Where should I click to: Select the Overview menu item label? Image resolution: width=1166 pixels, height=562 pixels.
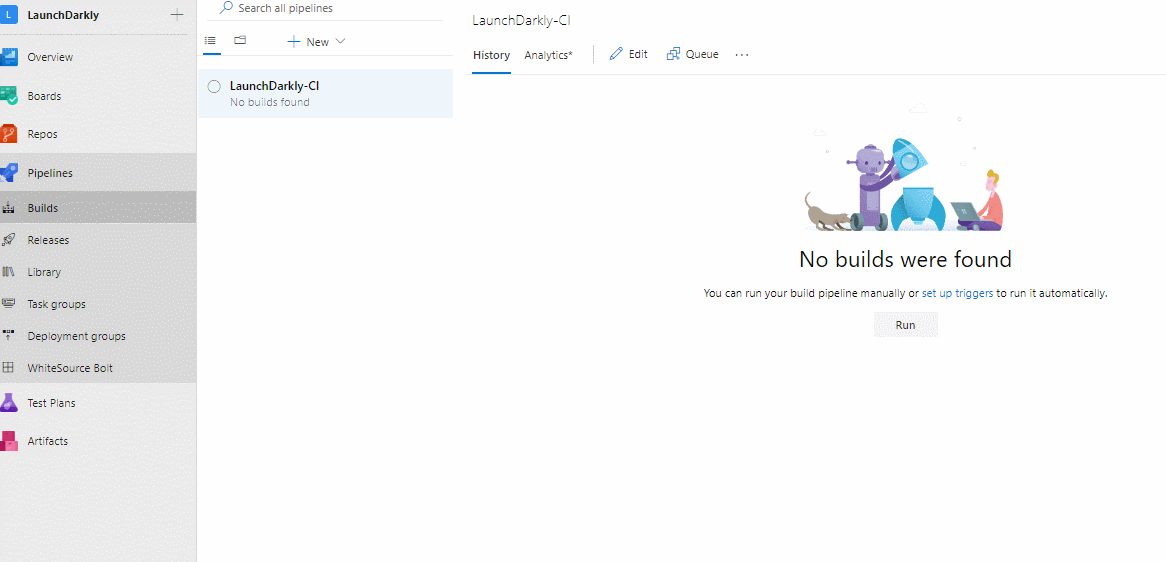[51, 57]
